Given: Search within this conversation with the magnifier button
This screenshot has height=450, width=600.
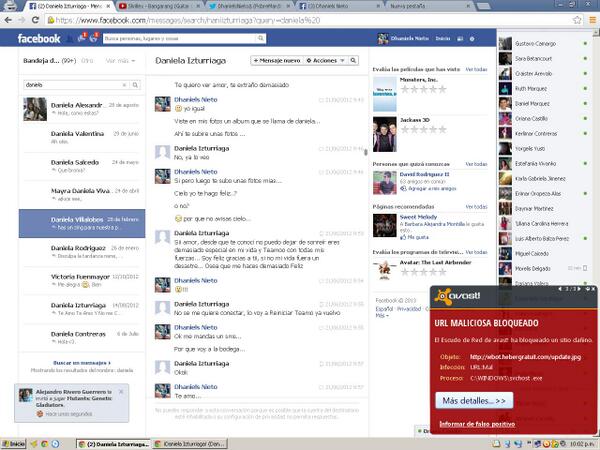Looking at the screenshot, I should click(x=354, y=60).
